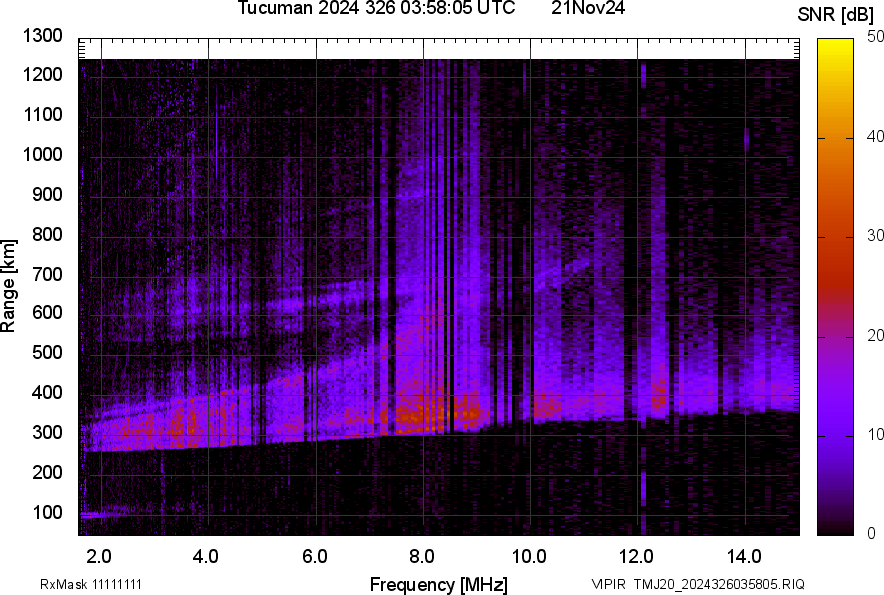Click the range tick label '200'
884x595 pixels.
point(47,472)
